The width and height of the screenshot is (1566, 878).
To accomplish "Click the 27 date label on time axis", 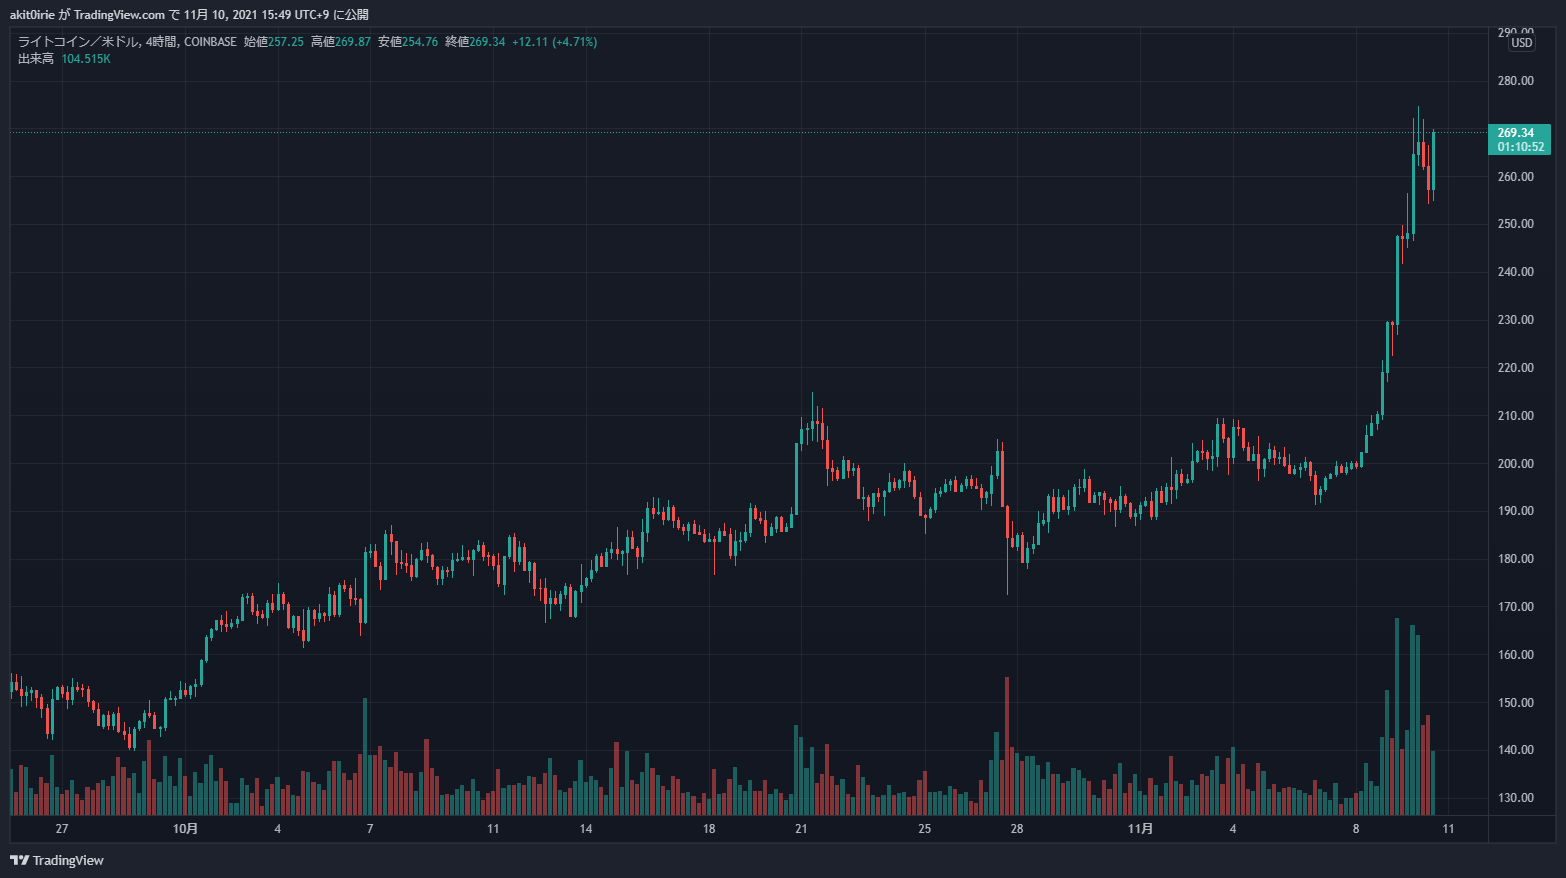I will click(x=62, y=829).
